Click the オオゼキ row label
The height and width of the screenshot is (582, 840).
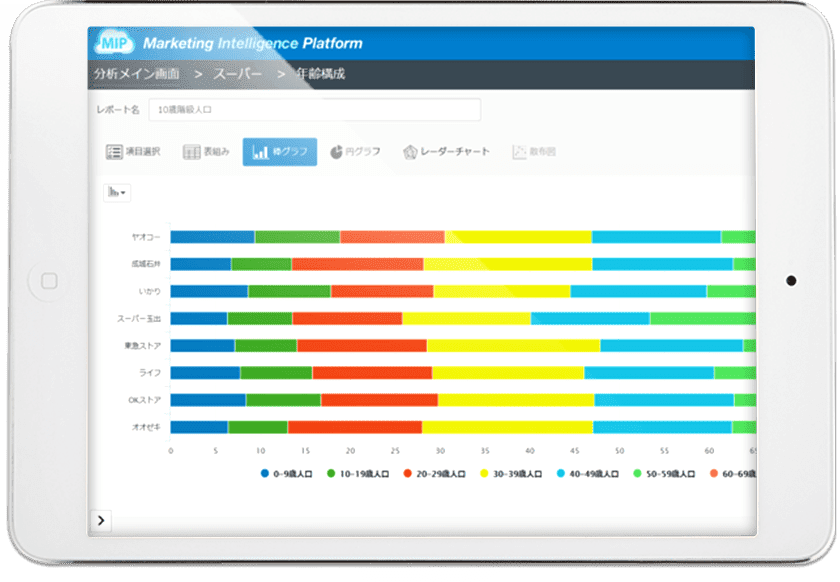click(146, 428)
